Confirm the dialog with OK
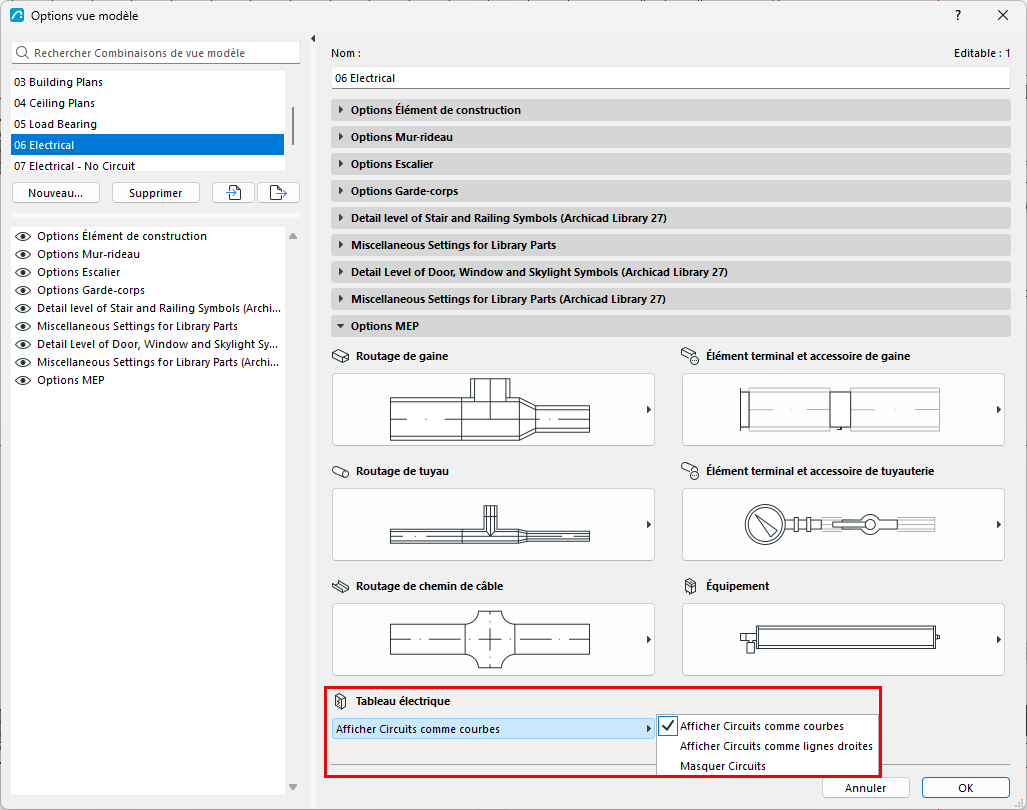The height and width of the screenshot is (810, 1027). pyautogui.click(x=965, y=788)
